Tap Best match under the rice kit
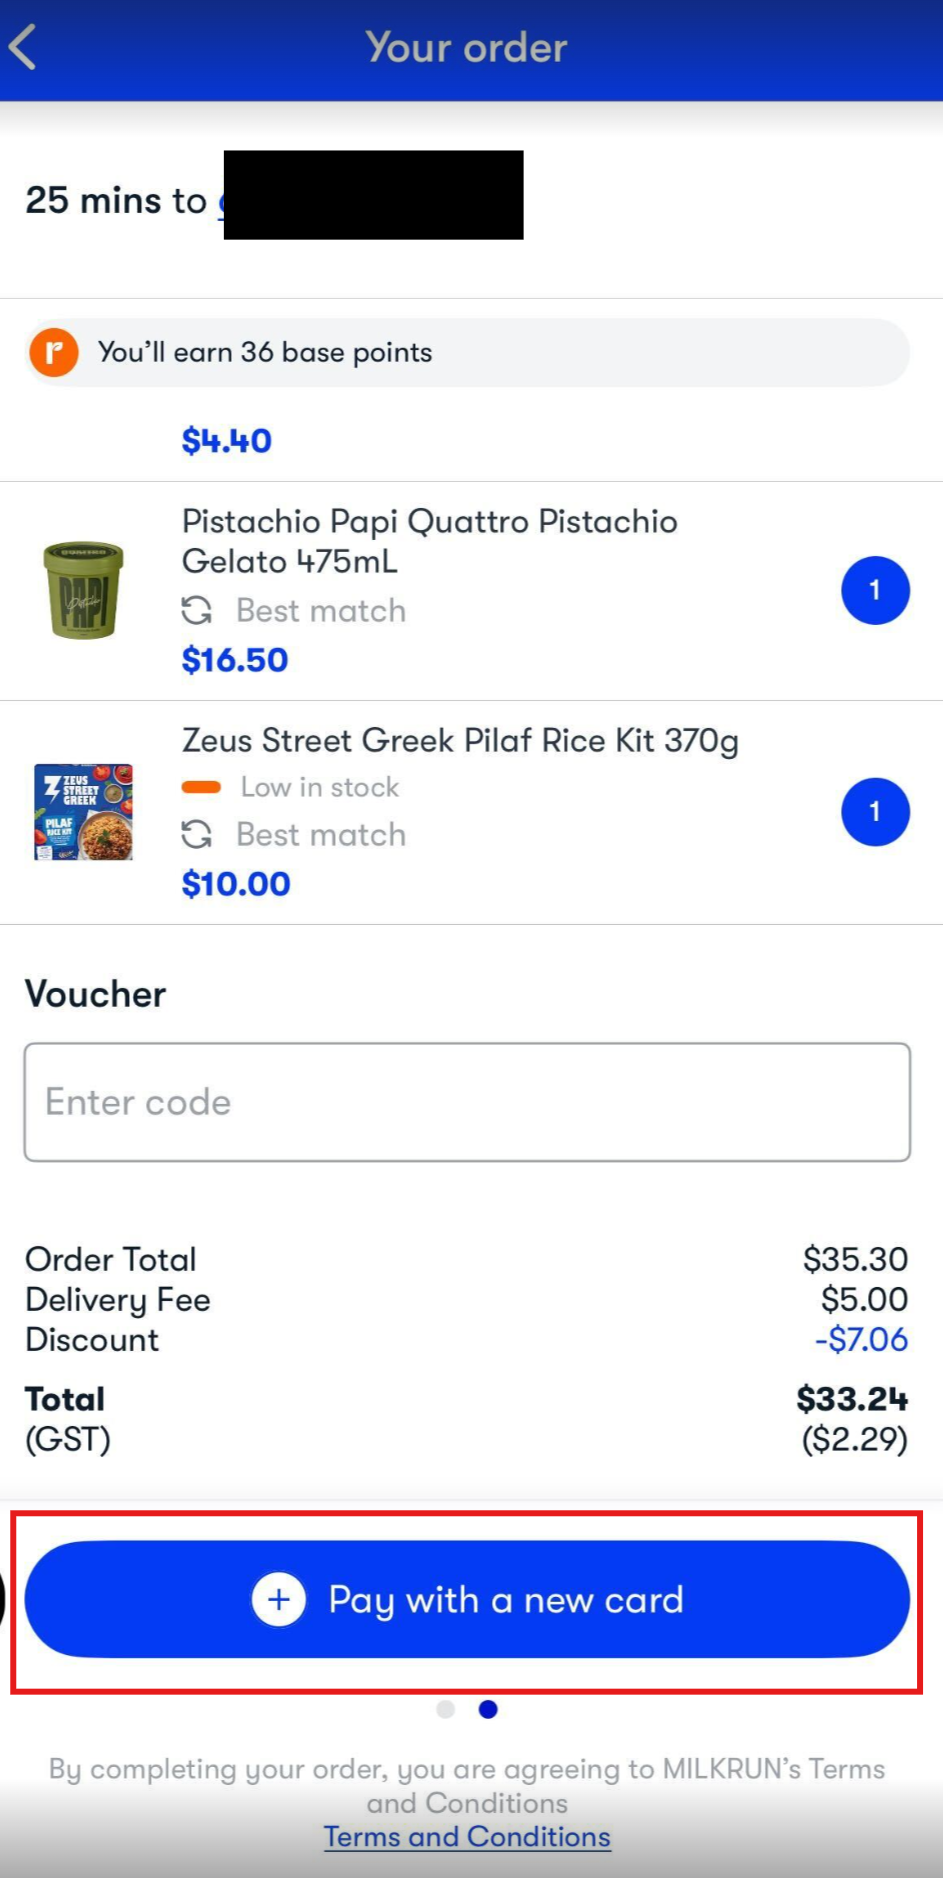This screenshot has height=1878, width=943. pyautogui.click(x=321, y=834)
